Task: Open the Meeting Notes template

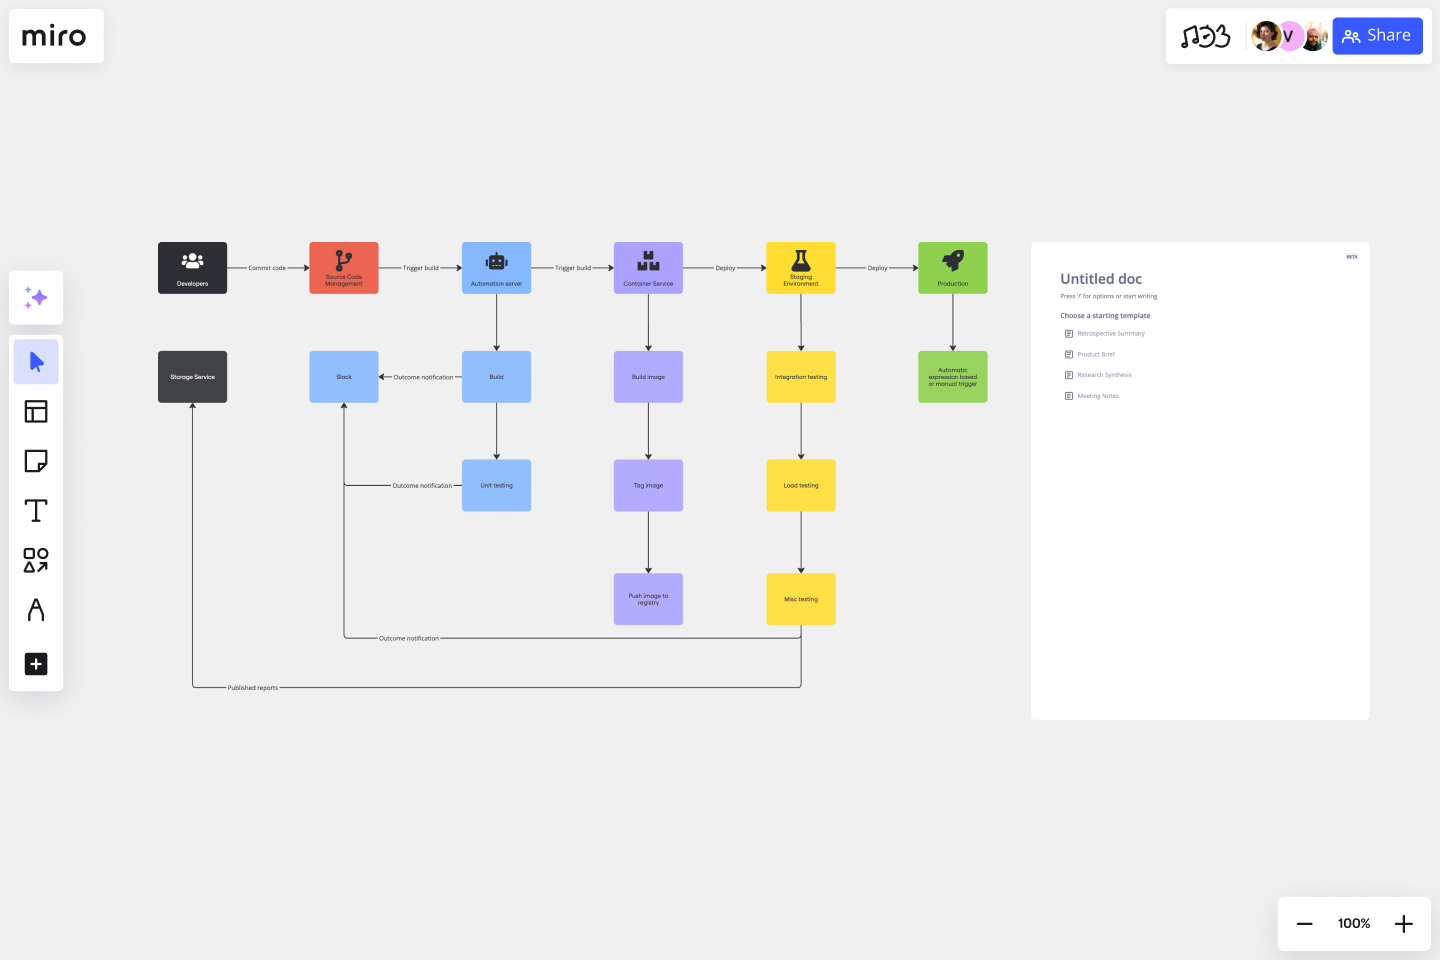Action: point(1097,395)
